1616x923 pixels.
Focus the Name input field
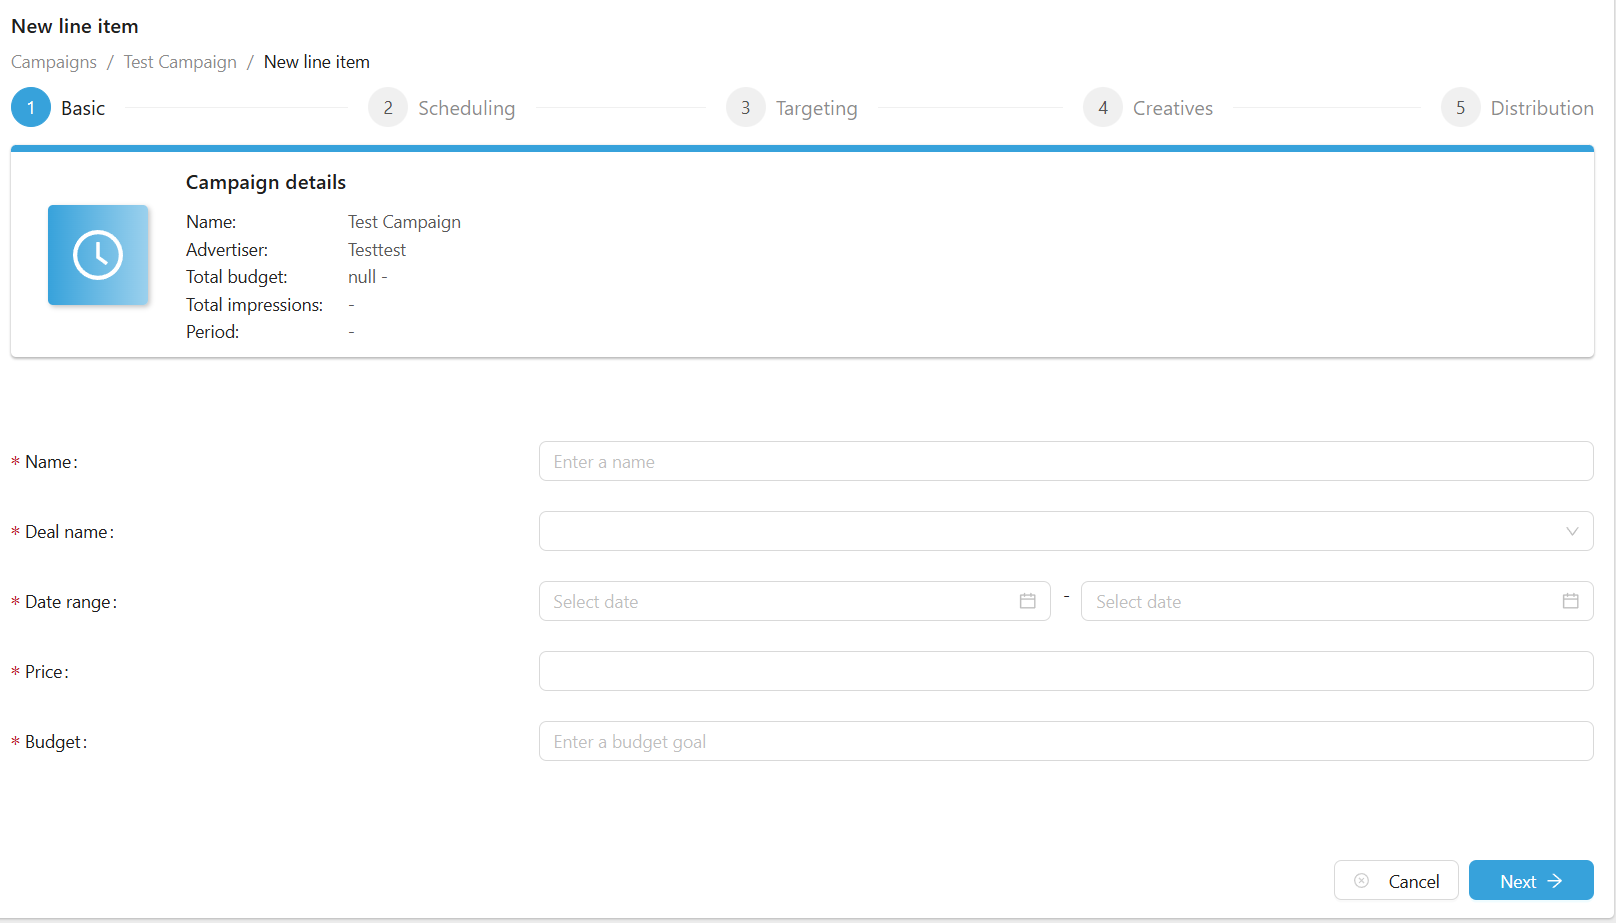pos(1065,461)
